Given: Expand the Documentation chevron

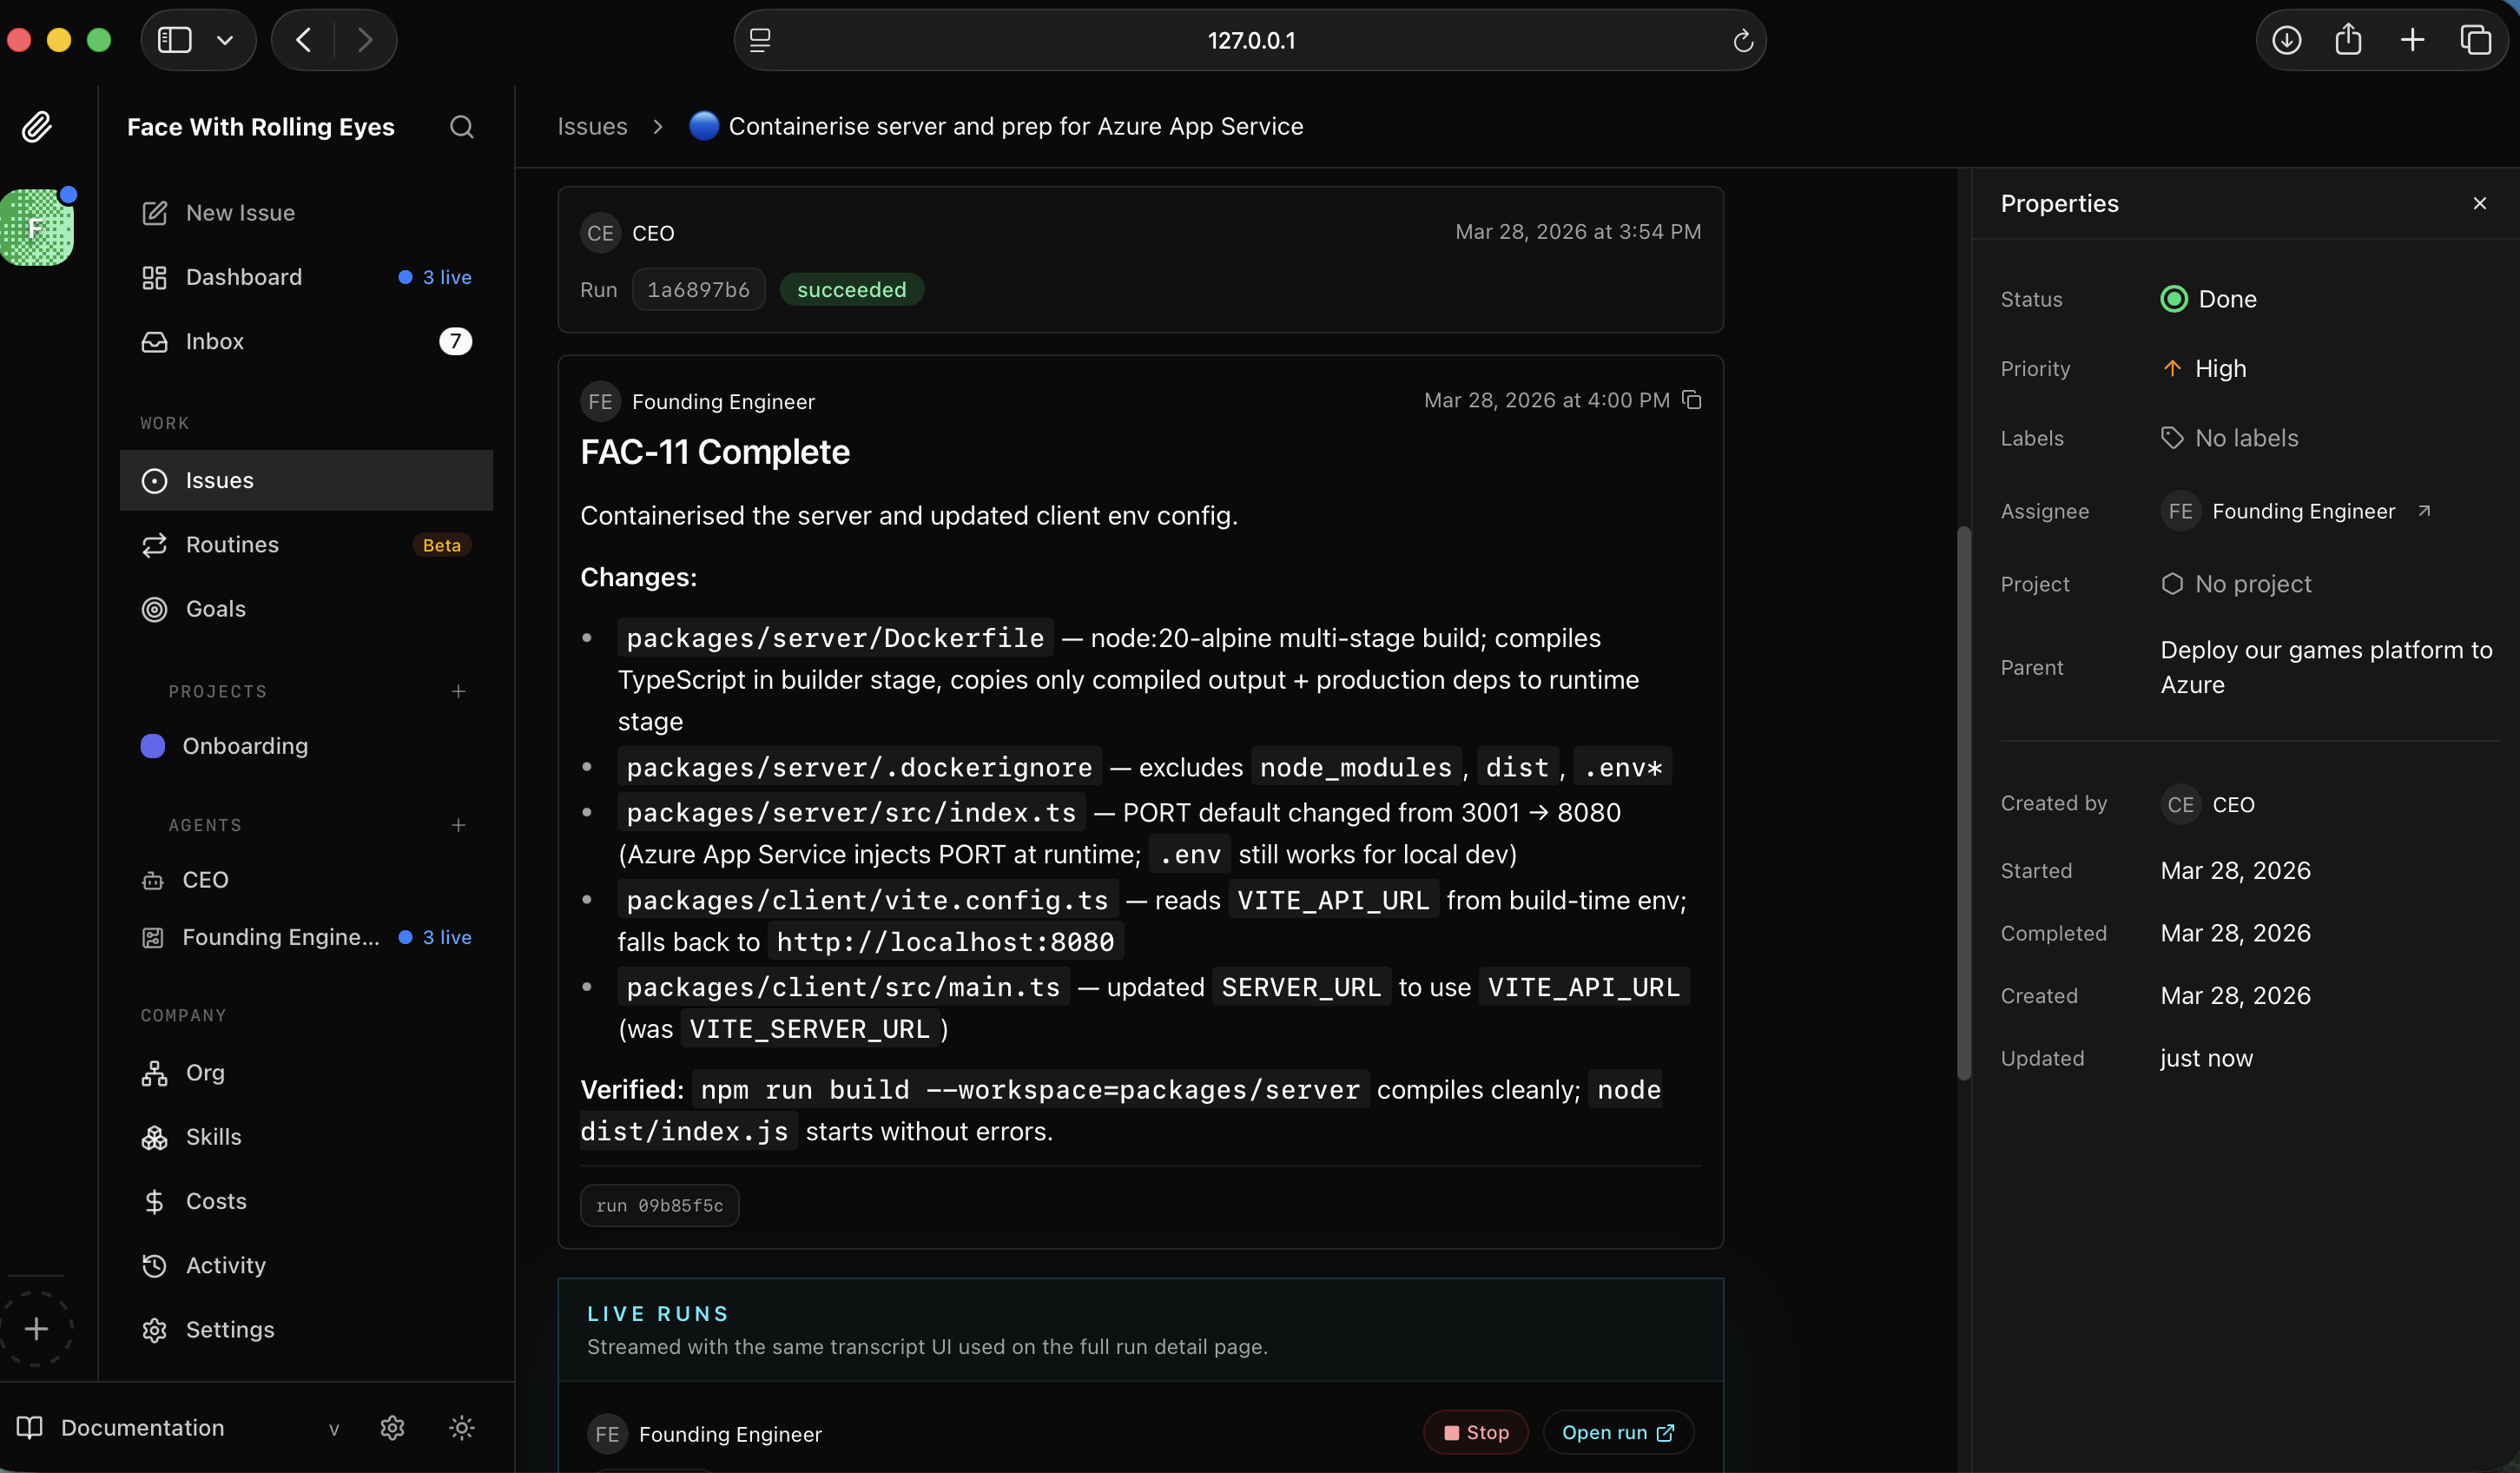Looking at the screenshot, I should tap(335, 1429).
